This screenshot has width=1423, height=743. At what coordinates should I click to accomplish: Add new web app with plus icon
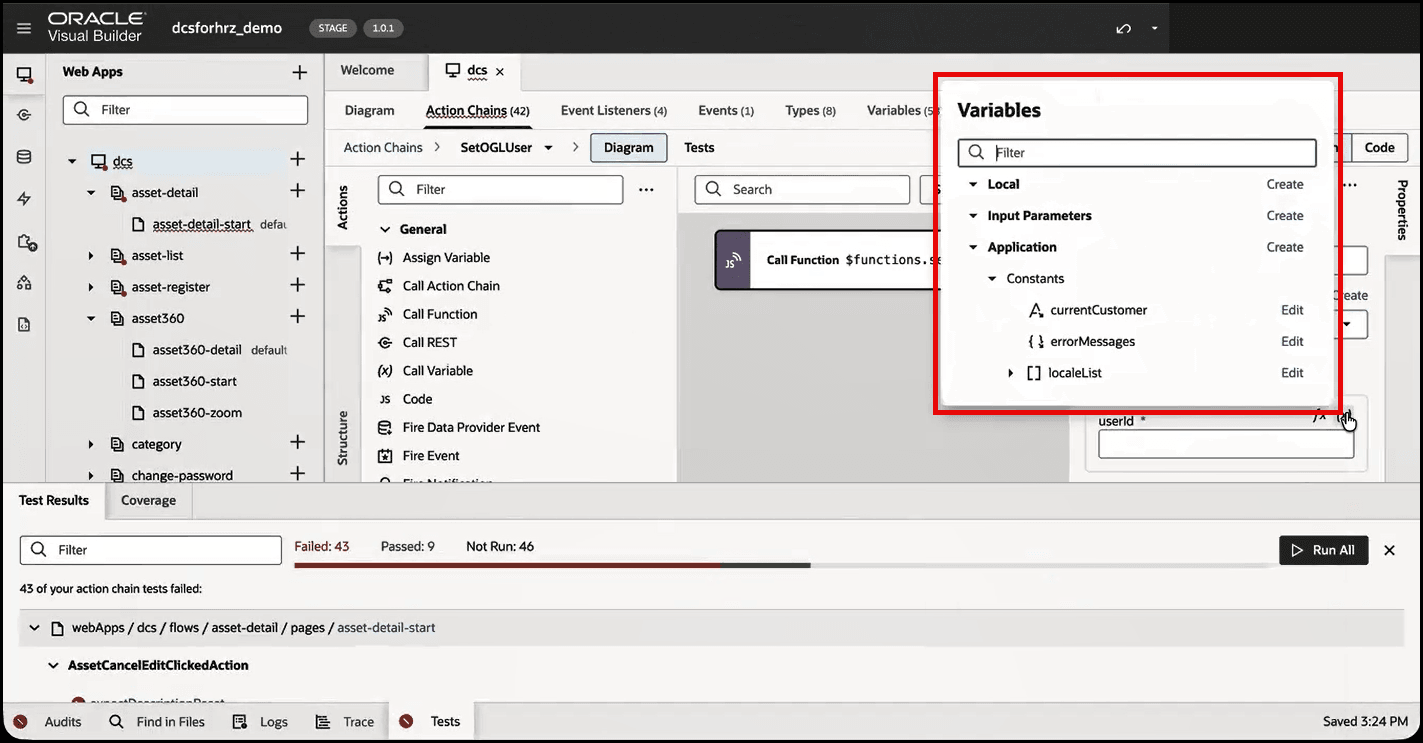tap(298, 72)
